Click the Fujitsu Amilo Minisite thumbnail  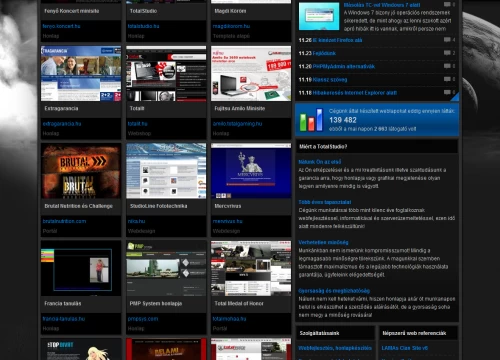tap(251, 74)
